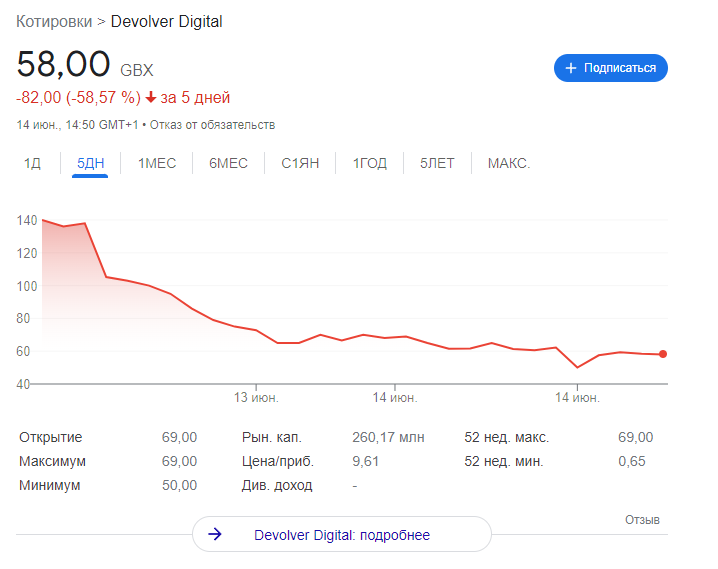Click the 13 июн. date label
Image resolution: width=718 pixels, height=569 pixels.
256,398
